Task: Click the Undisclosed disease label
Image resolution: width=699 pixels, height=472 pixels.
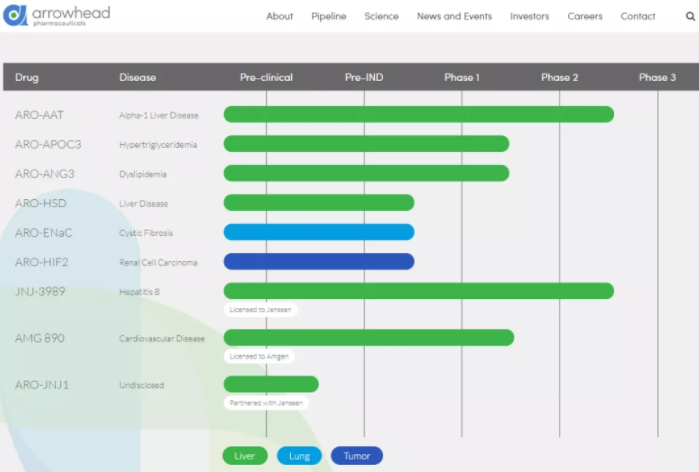Action: click(141, 386)
